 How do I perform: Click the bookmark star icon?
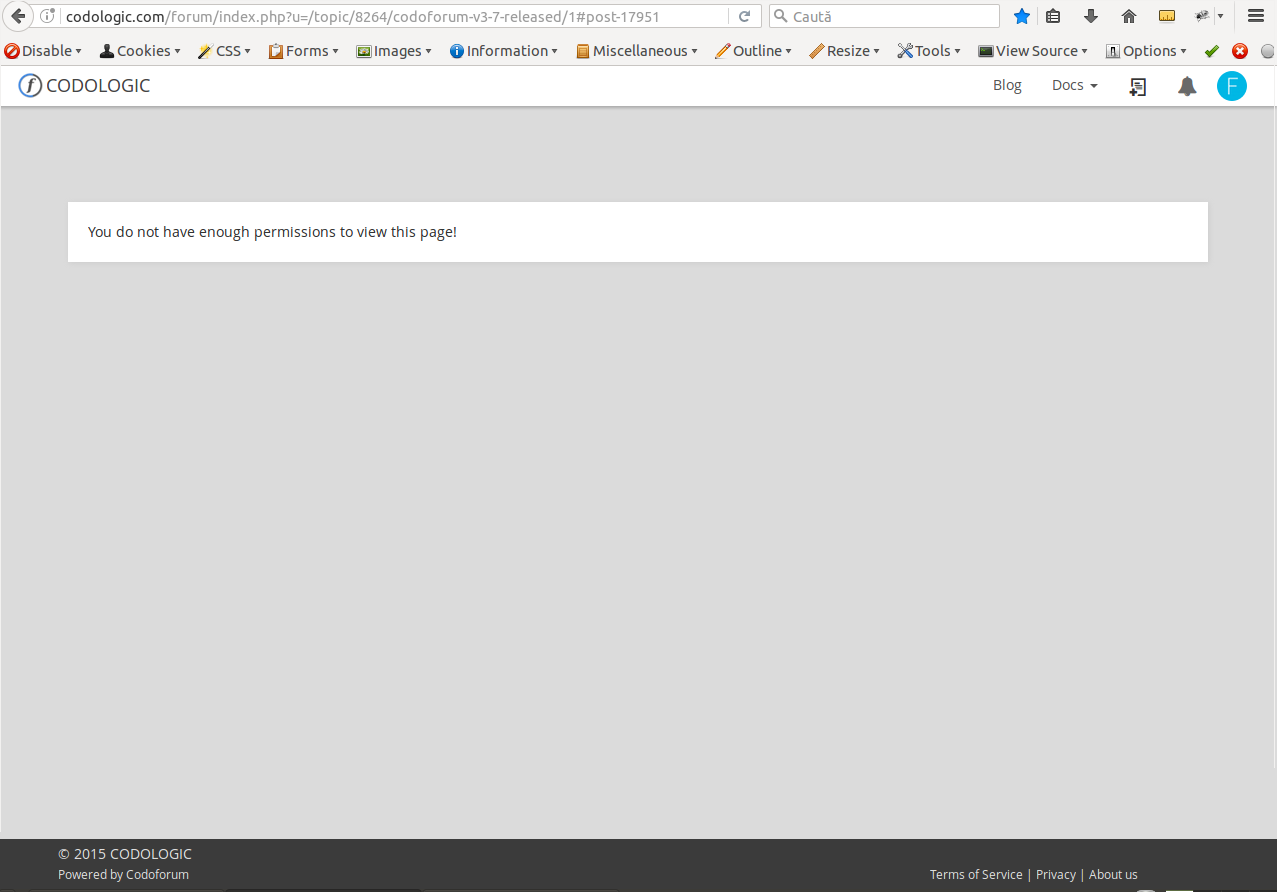tap(1021, 16)
